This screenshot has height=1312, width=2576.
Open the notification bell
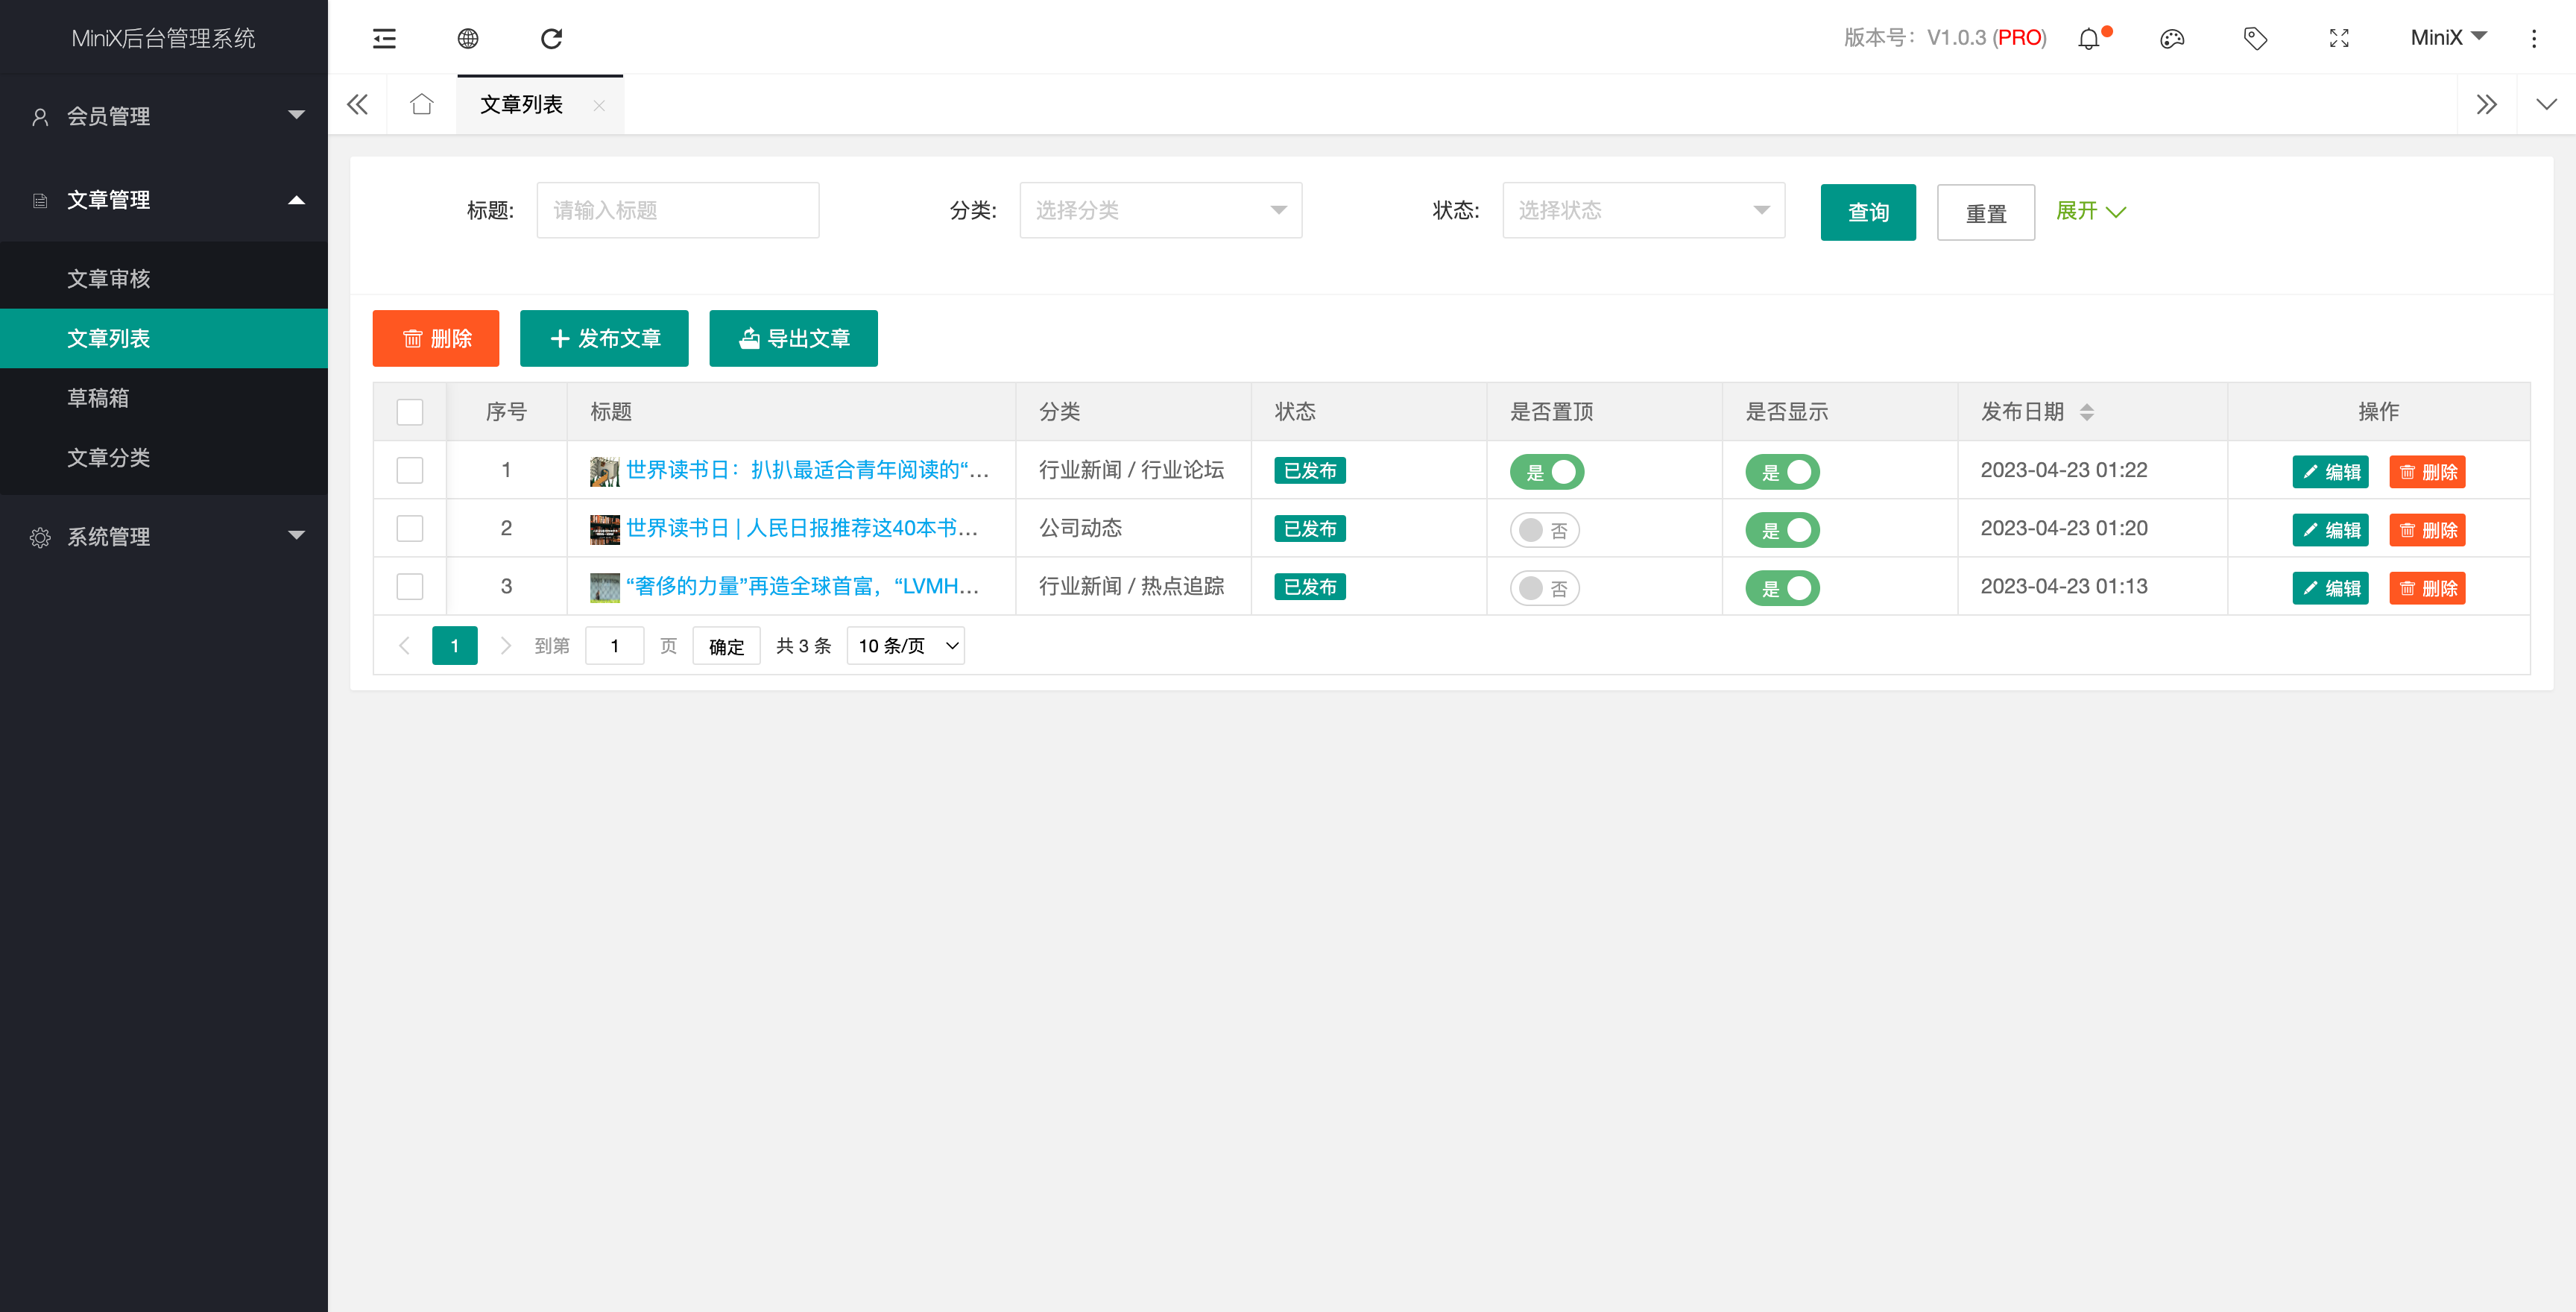pyautogui.click(x=2089, y=39)
